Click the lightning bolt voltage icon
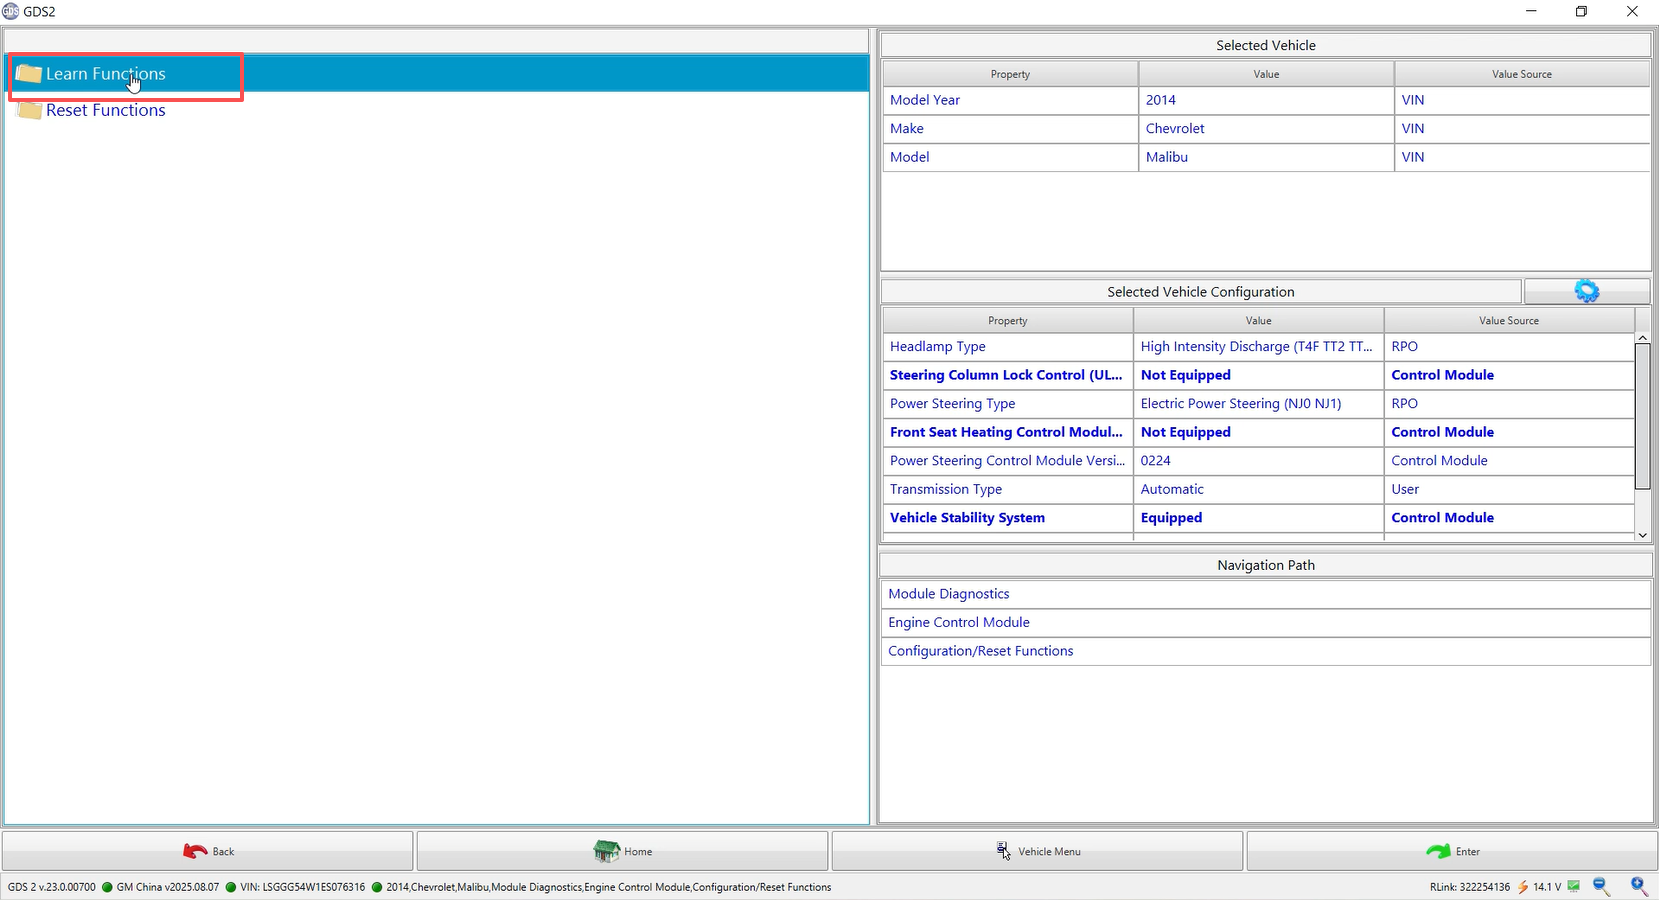 [1522, 887]
